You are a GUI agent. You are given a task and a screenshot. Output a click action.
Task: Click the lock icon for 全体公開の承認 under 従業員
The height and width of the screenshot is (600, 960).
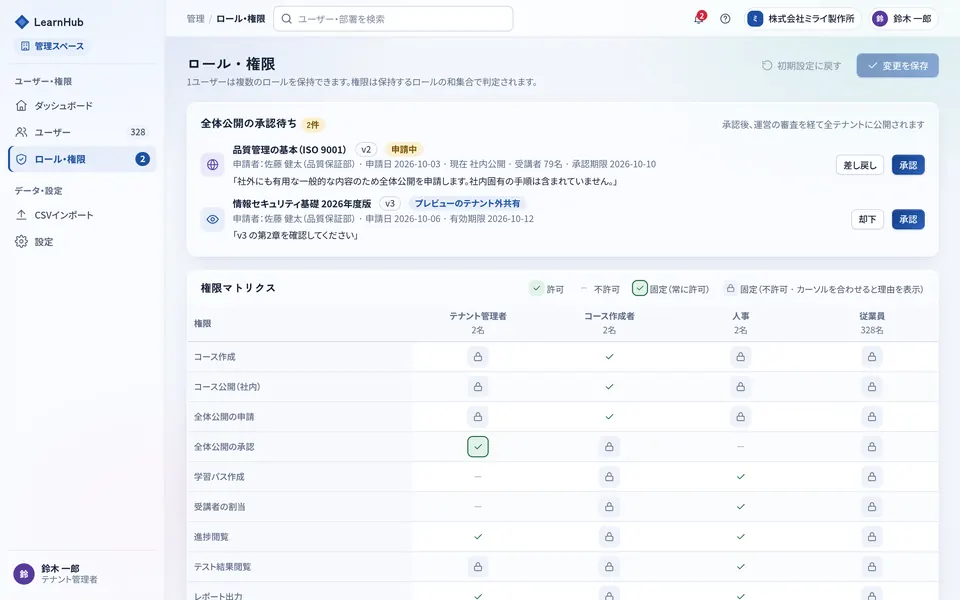pos(872,447)
